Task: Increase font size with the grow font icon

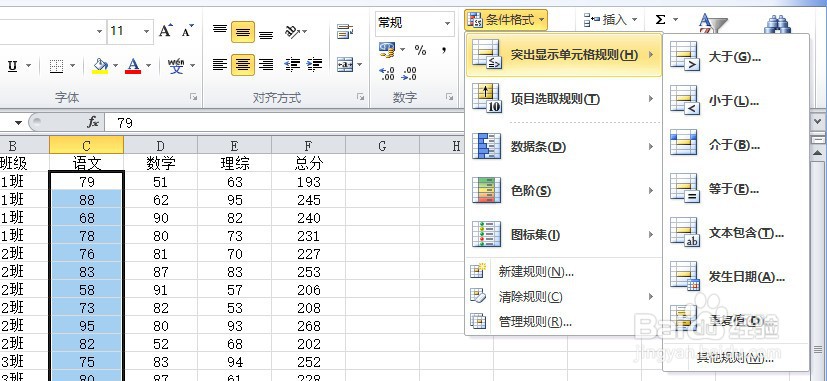Action: (166, 31)
